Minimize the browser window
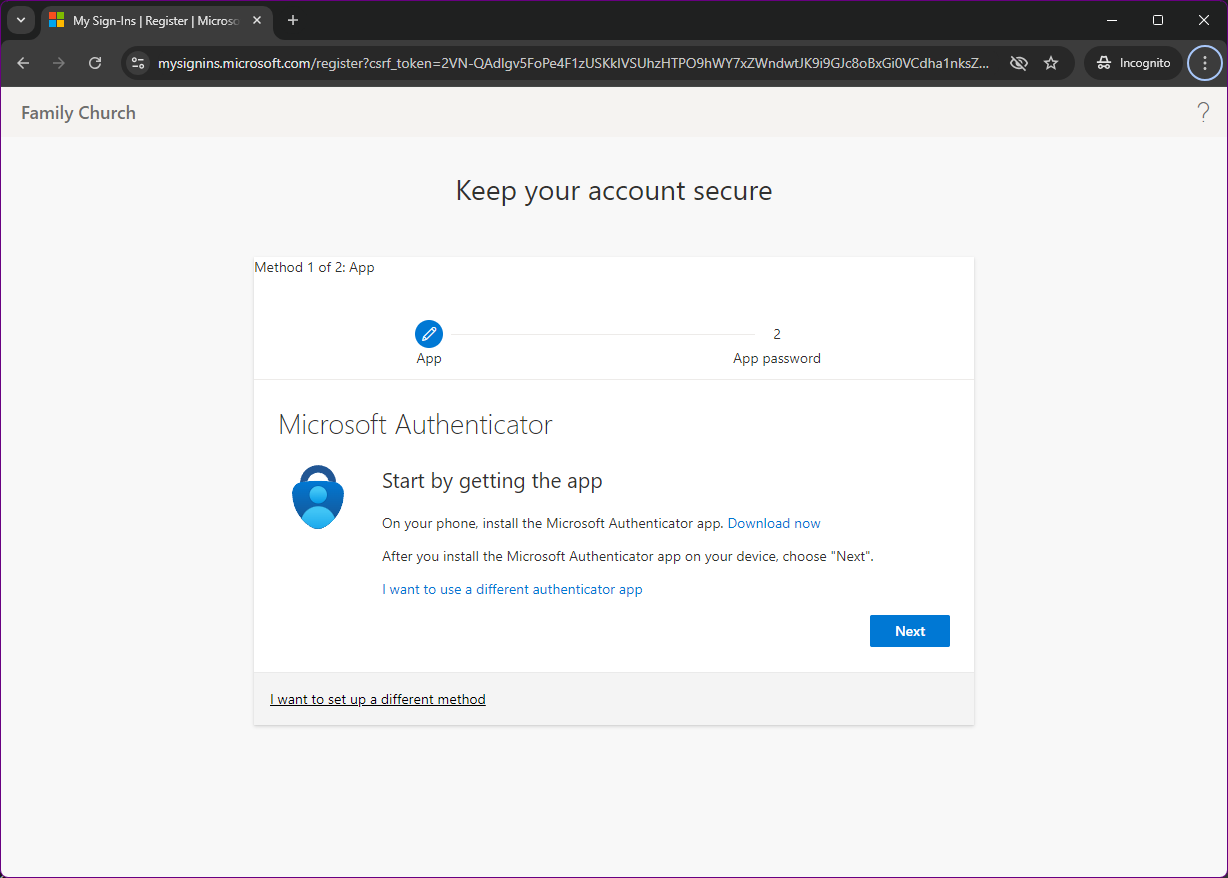The image size is (1228, 878). click(x=1112, y=20)
